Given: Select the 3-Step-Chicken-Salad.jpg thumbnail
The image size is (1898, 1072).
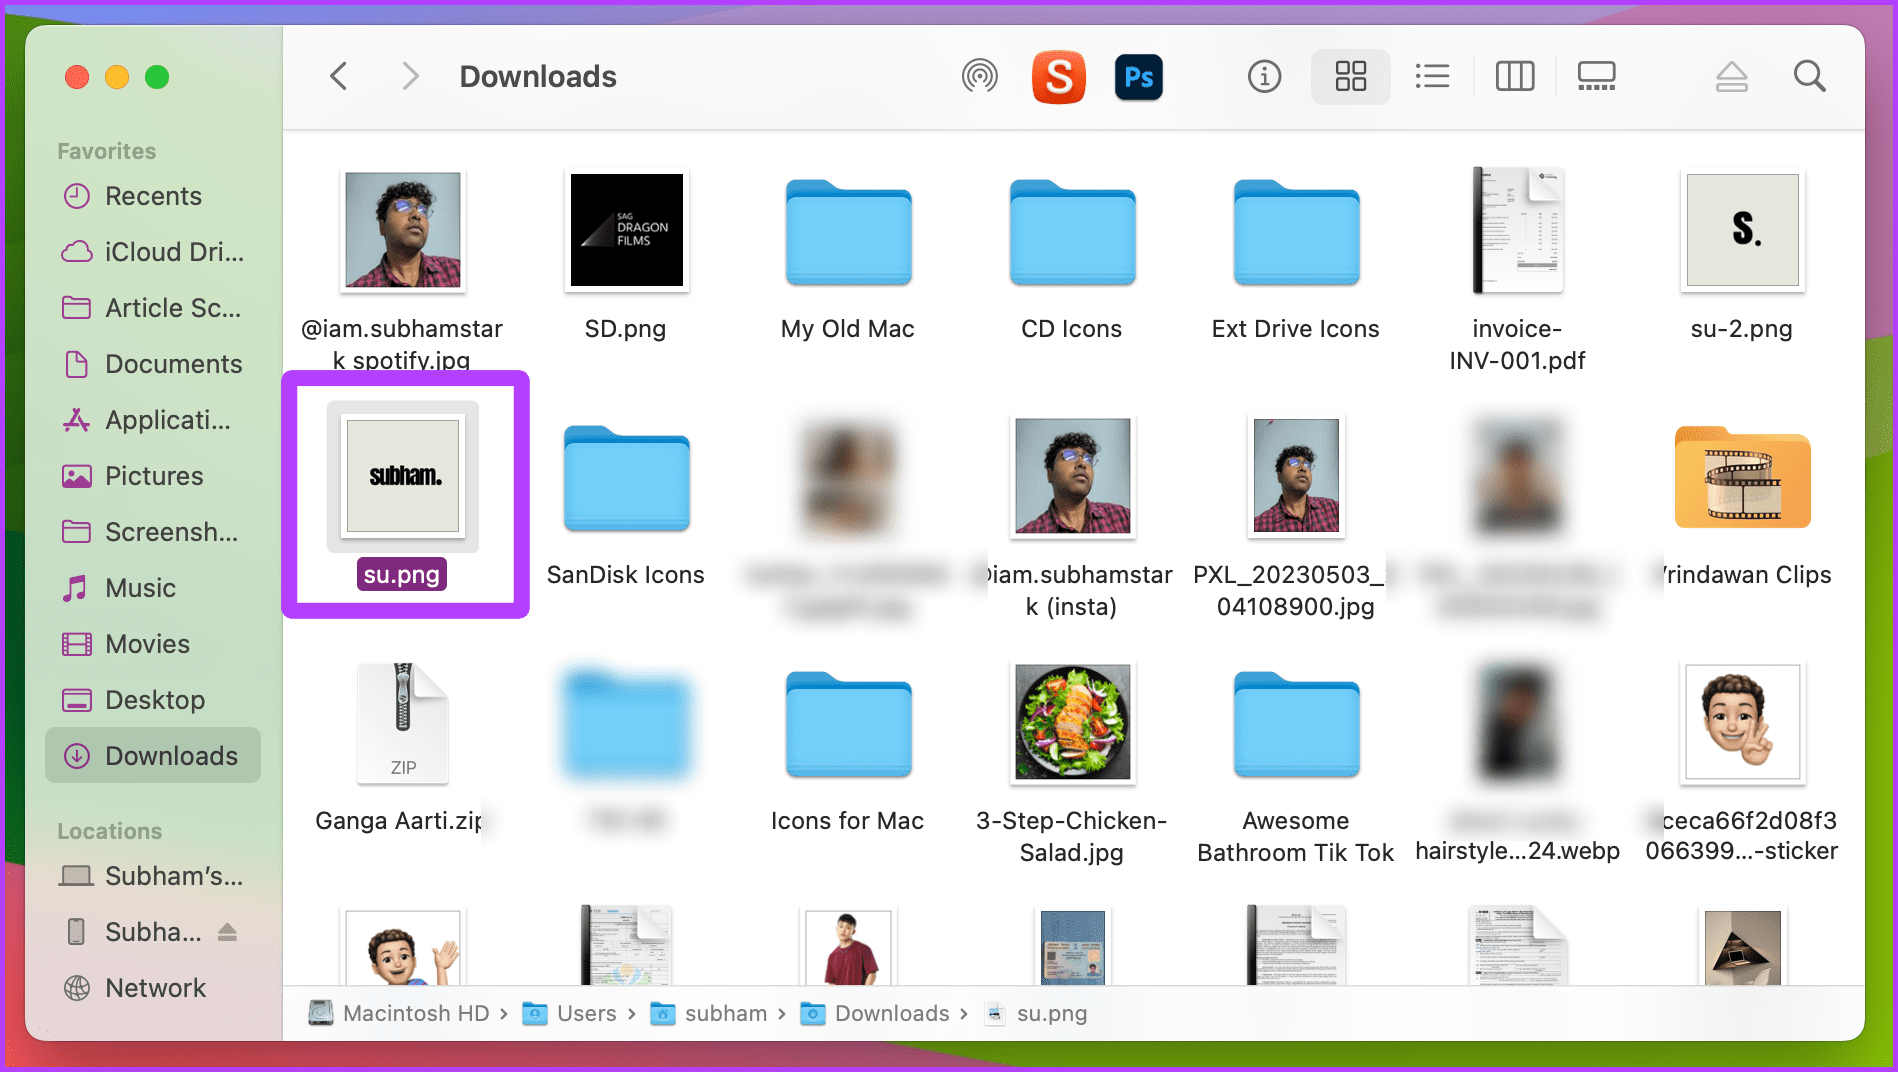Looking at the screenshot, I should click(1072, 722).
